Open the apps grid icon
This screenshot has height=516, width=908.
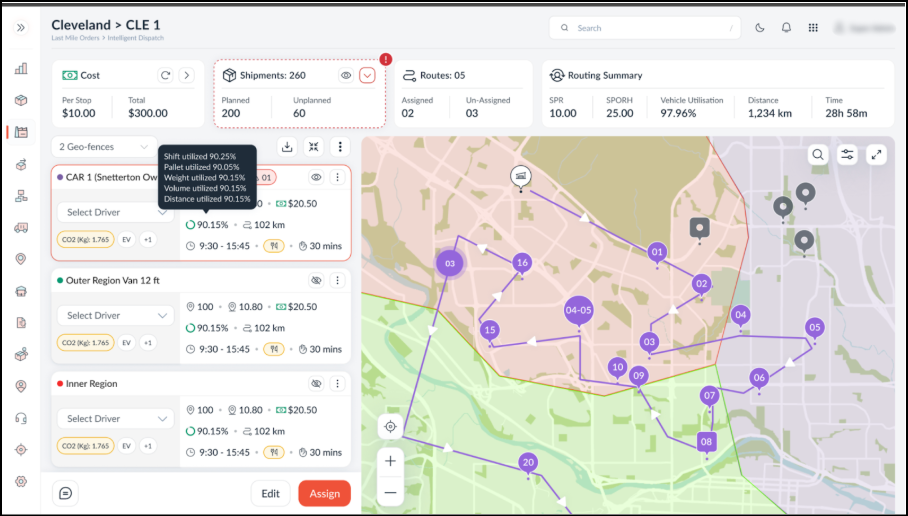click(x=813, y=28)
